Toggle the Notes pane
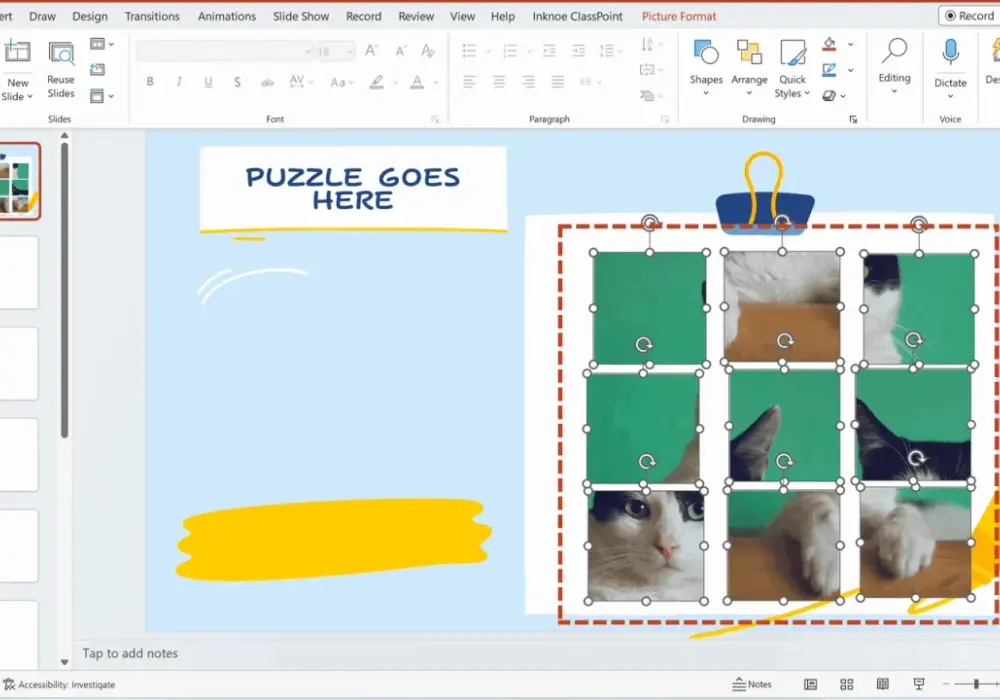This screenshot has width=1000, height=700. (x=752, y=684)
